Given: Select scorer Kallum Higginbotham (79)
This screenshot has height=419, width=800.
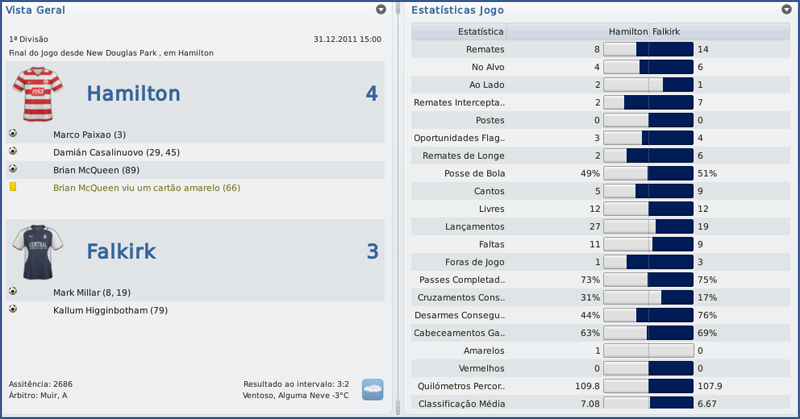Looking at the screenshot, I should coord(110,310).
